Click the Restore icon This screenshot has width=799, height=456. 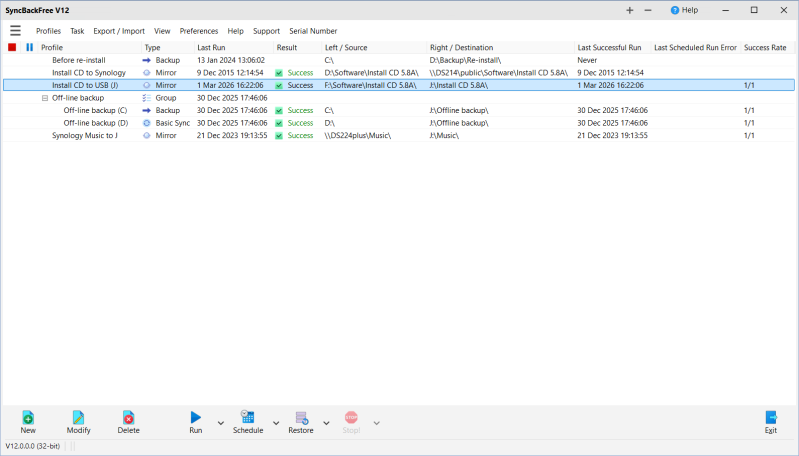click(x=301, y=422)
